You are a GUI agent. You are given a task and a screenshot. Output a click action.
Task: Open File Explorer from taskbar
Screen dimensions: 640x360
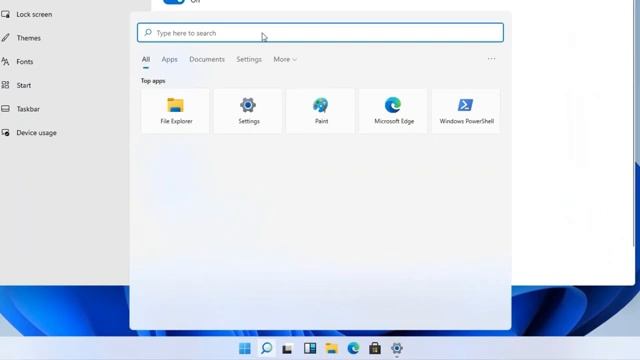click(331, 348)
